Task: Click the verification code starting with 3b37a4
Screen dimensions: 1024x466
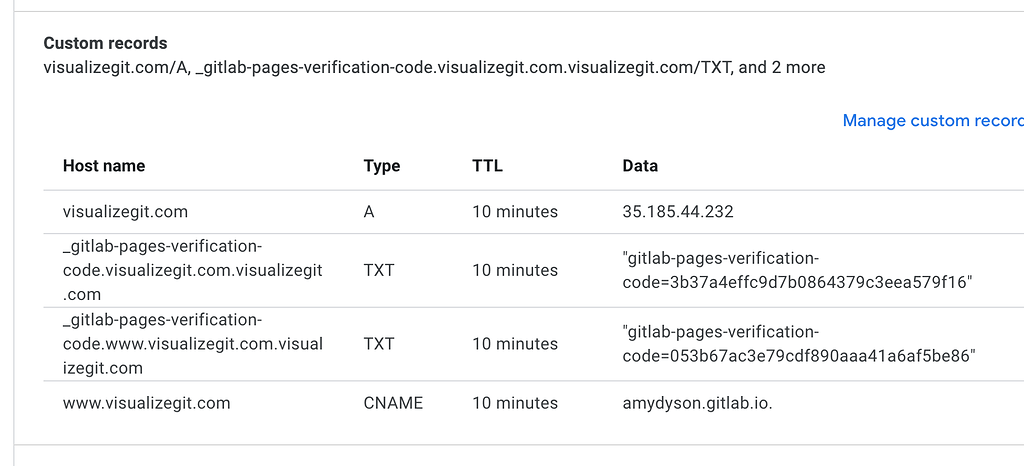Action: 797,283
